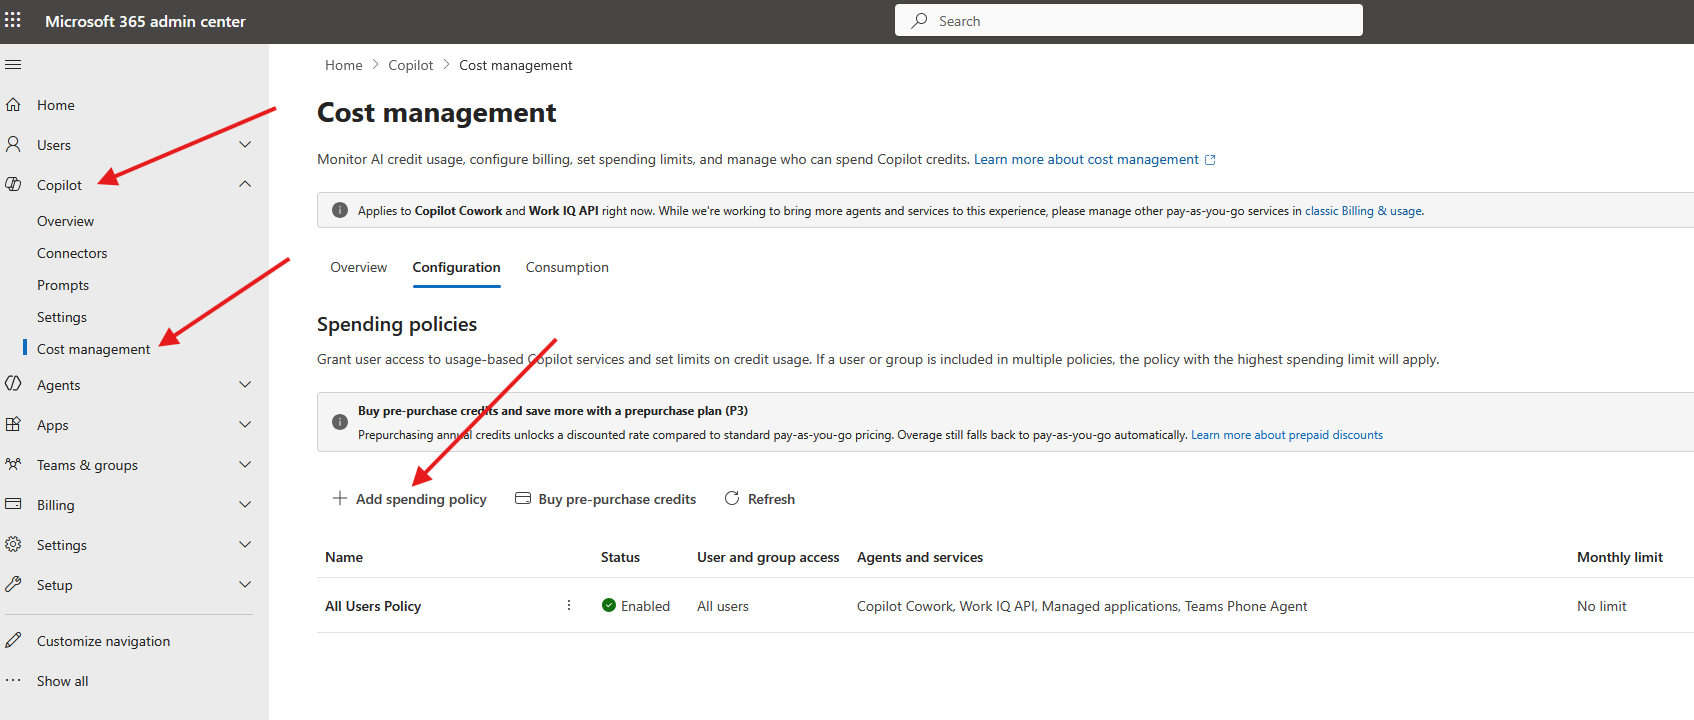Viewport: 1694px width, 720px height.
Task: Click the Home breadcrumb link
Action: [x=344, y=65]
